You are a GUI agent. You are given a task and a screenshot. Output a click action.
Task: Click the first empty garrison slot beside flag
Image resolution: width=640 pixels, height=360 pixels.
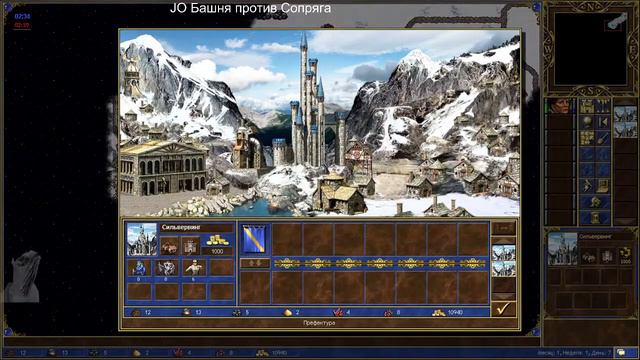[287, 239]
